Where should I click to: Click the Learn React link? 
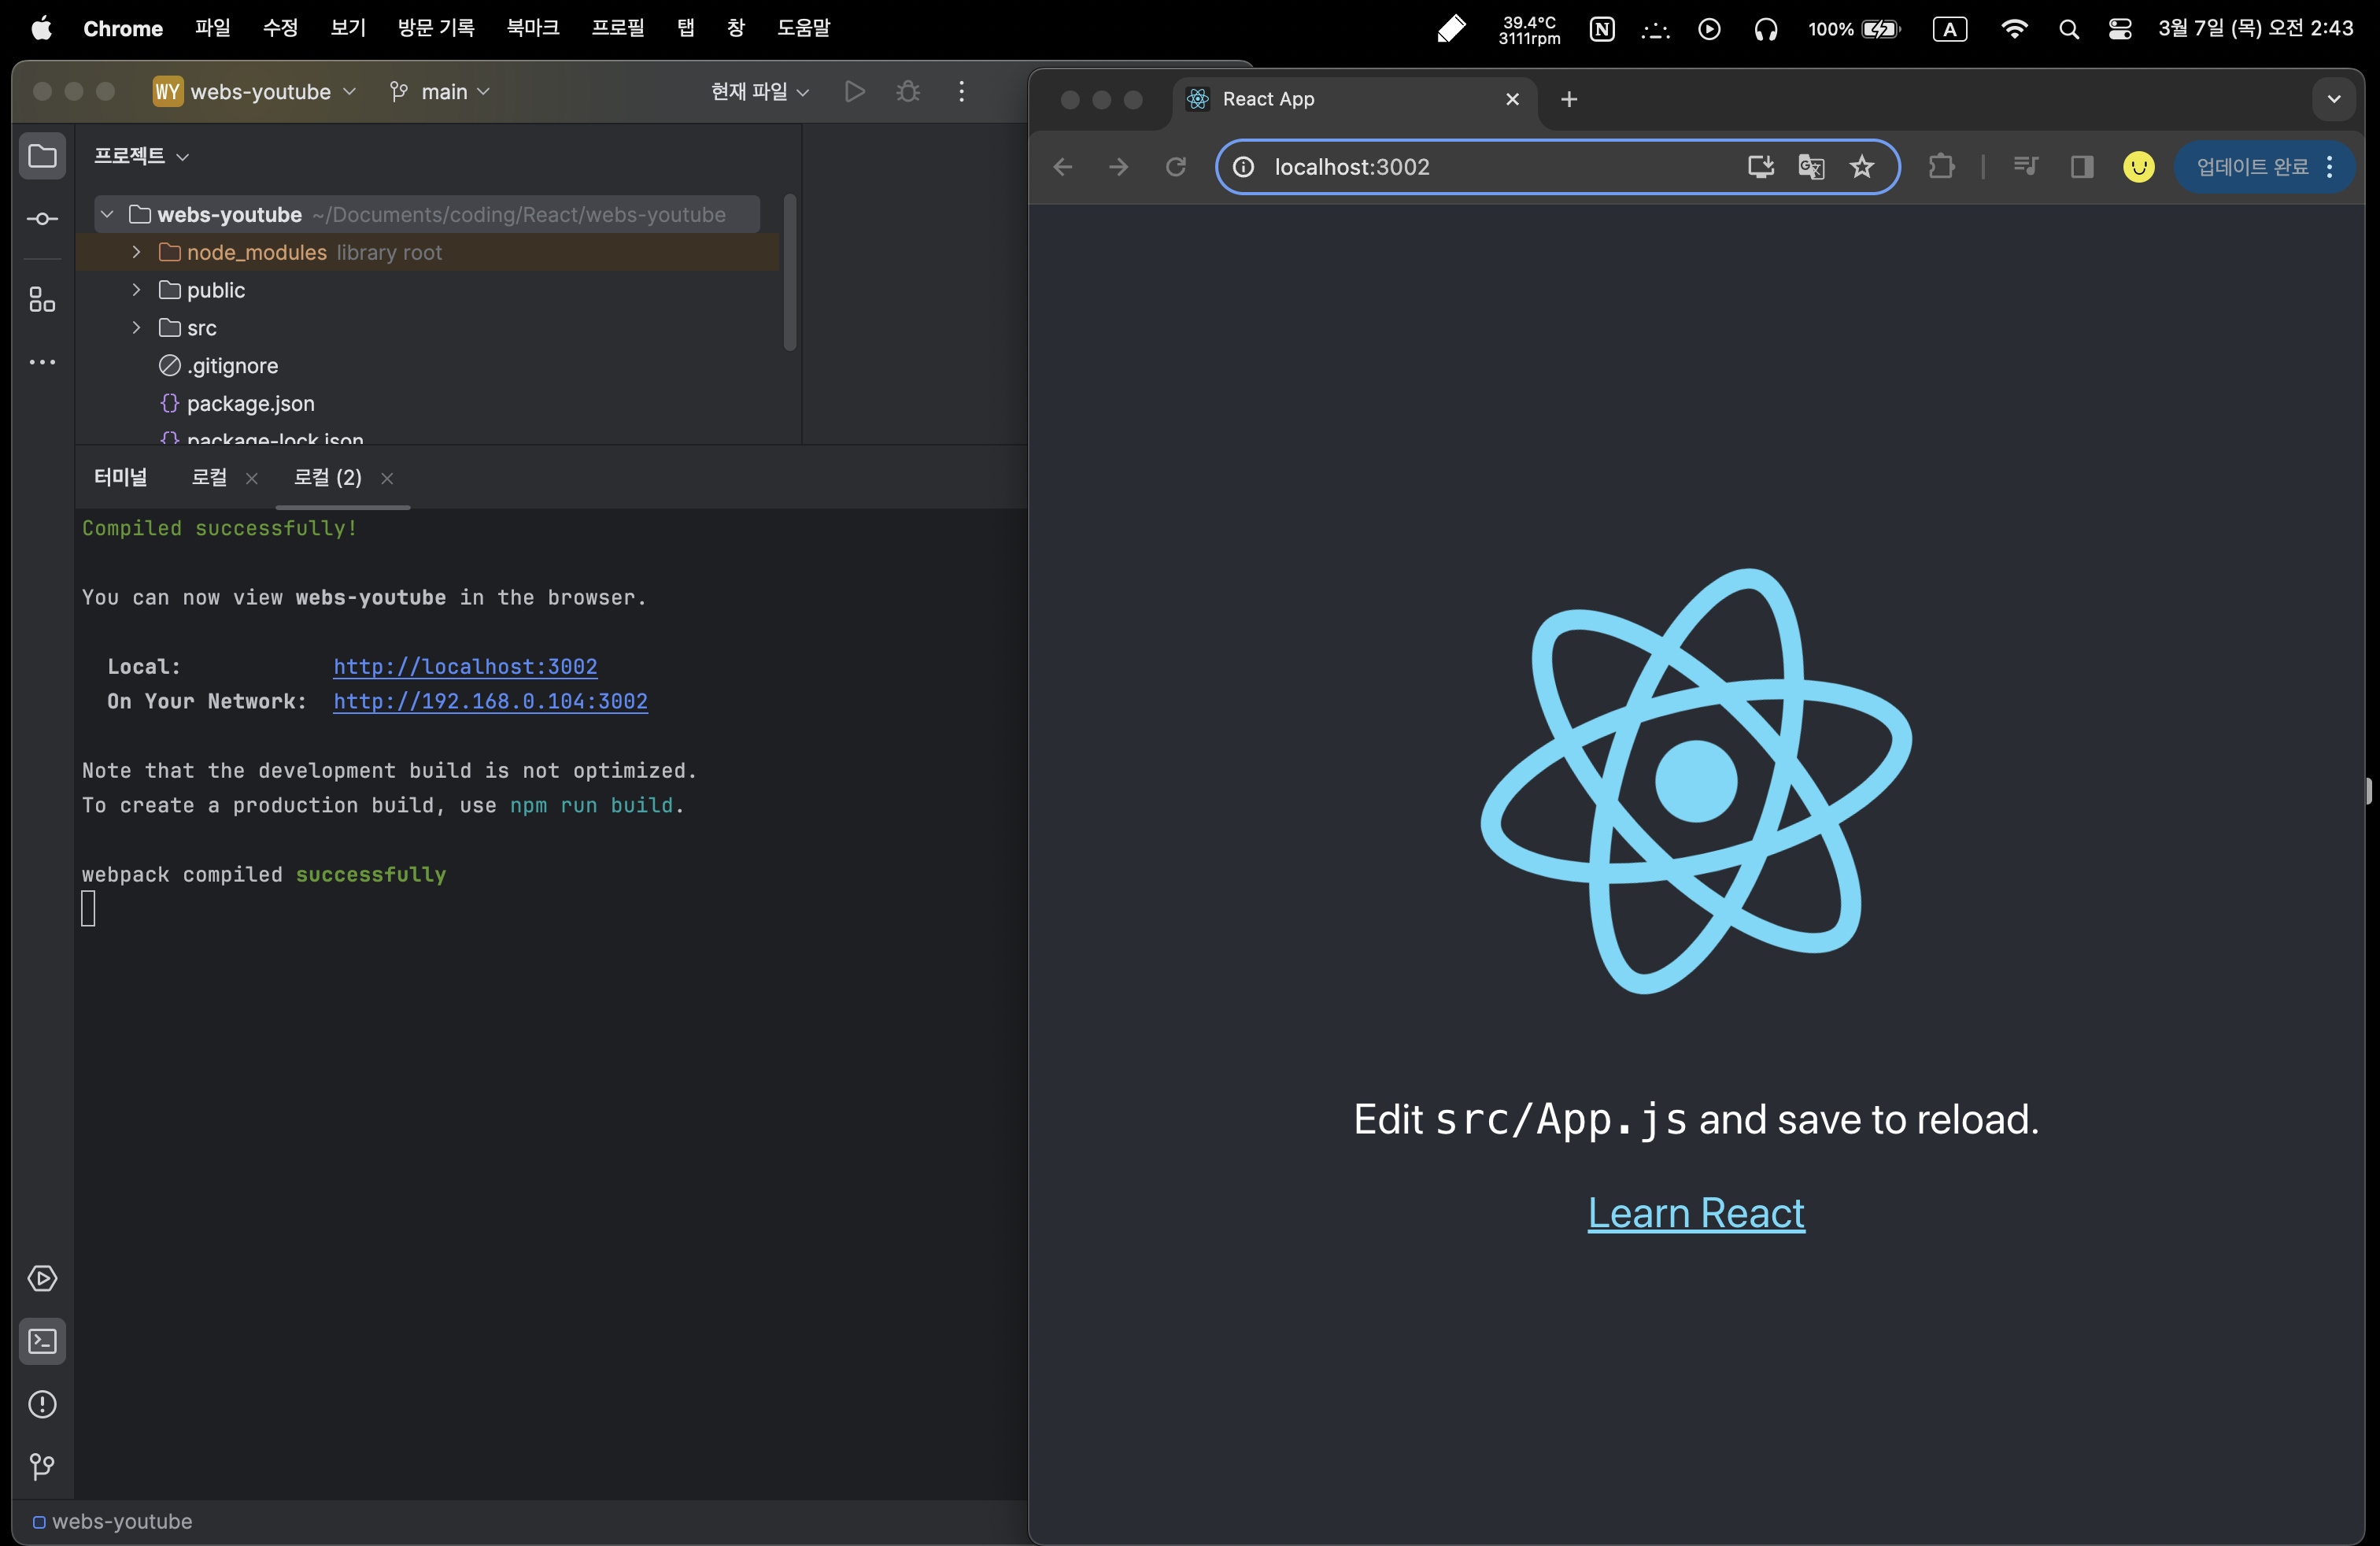1696,1213
